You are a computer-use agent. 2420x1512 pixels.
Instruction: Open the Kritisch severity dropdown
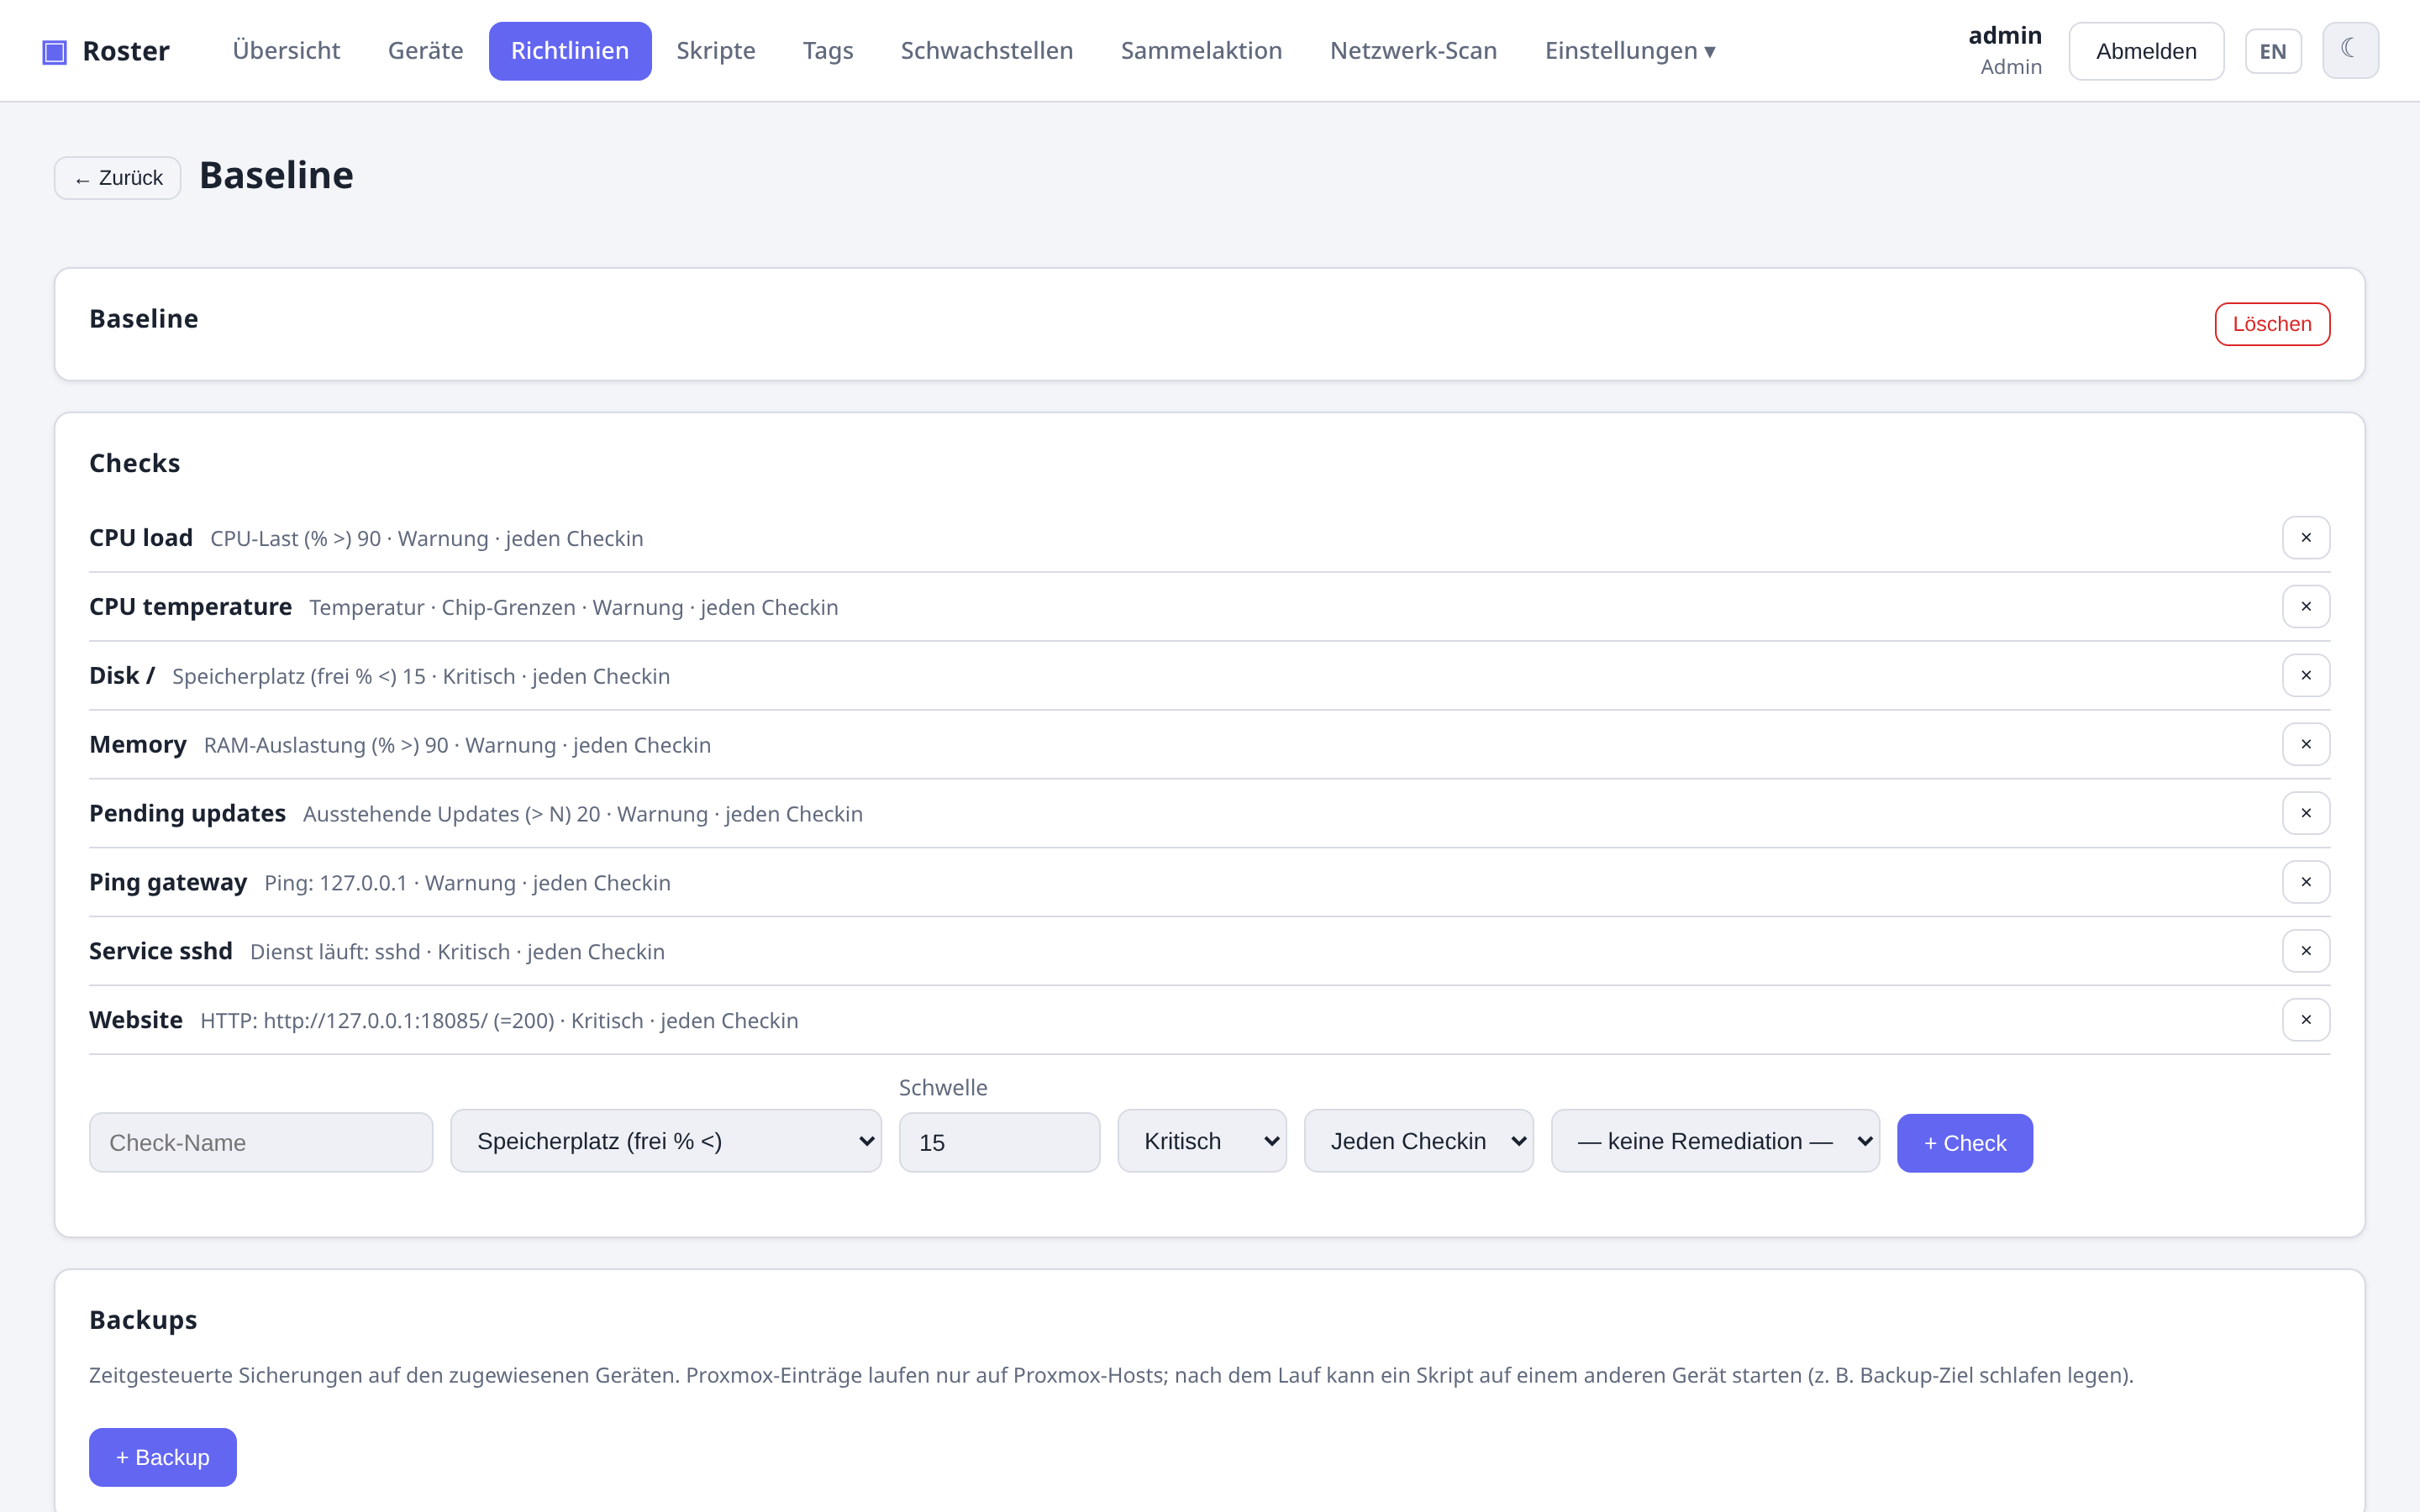(x=1202, y=1141)
